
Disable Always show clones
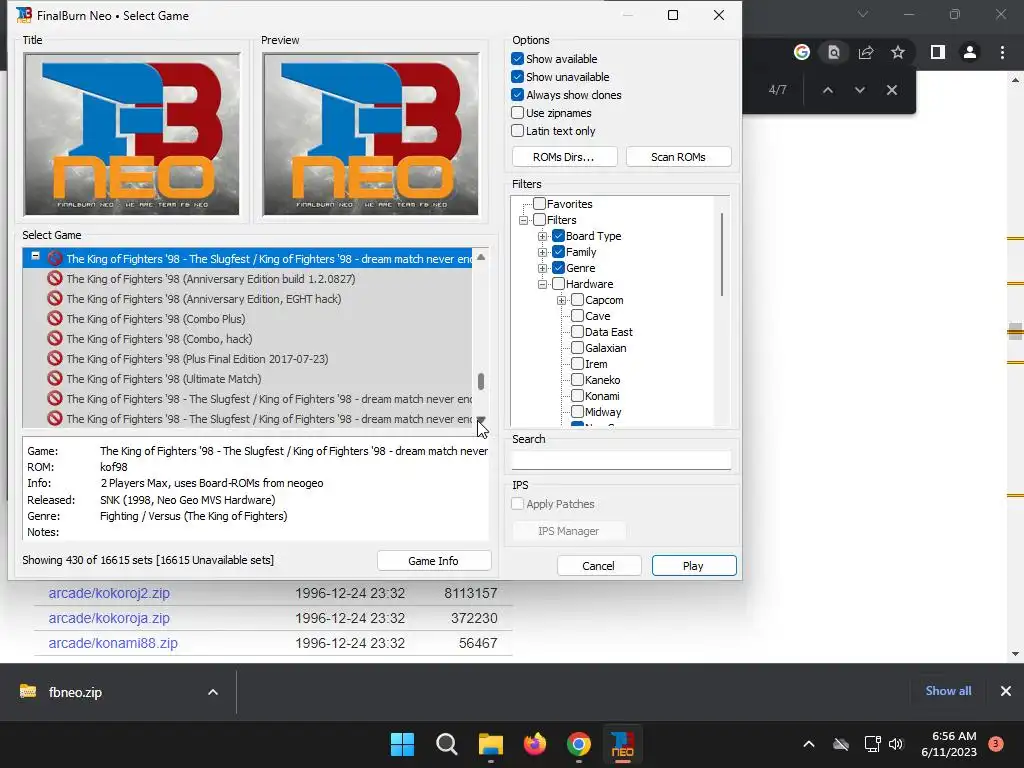(x=517, y=95)
